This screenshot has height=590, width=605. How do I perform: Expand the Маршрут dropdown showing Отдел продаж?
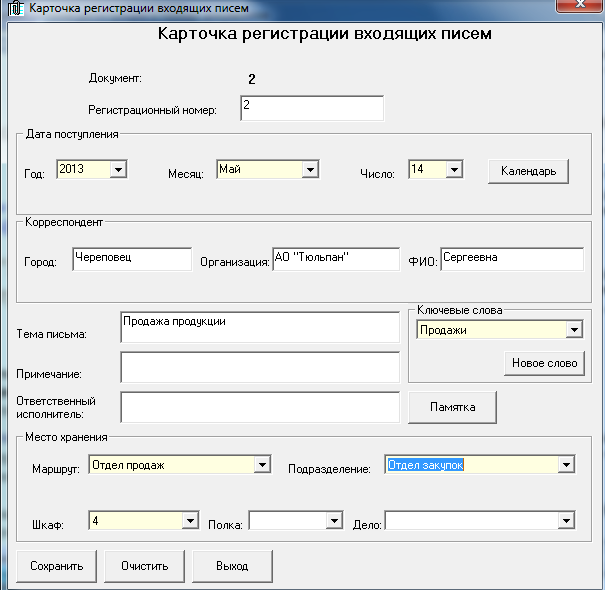tap(262, 465)
